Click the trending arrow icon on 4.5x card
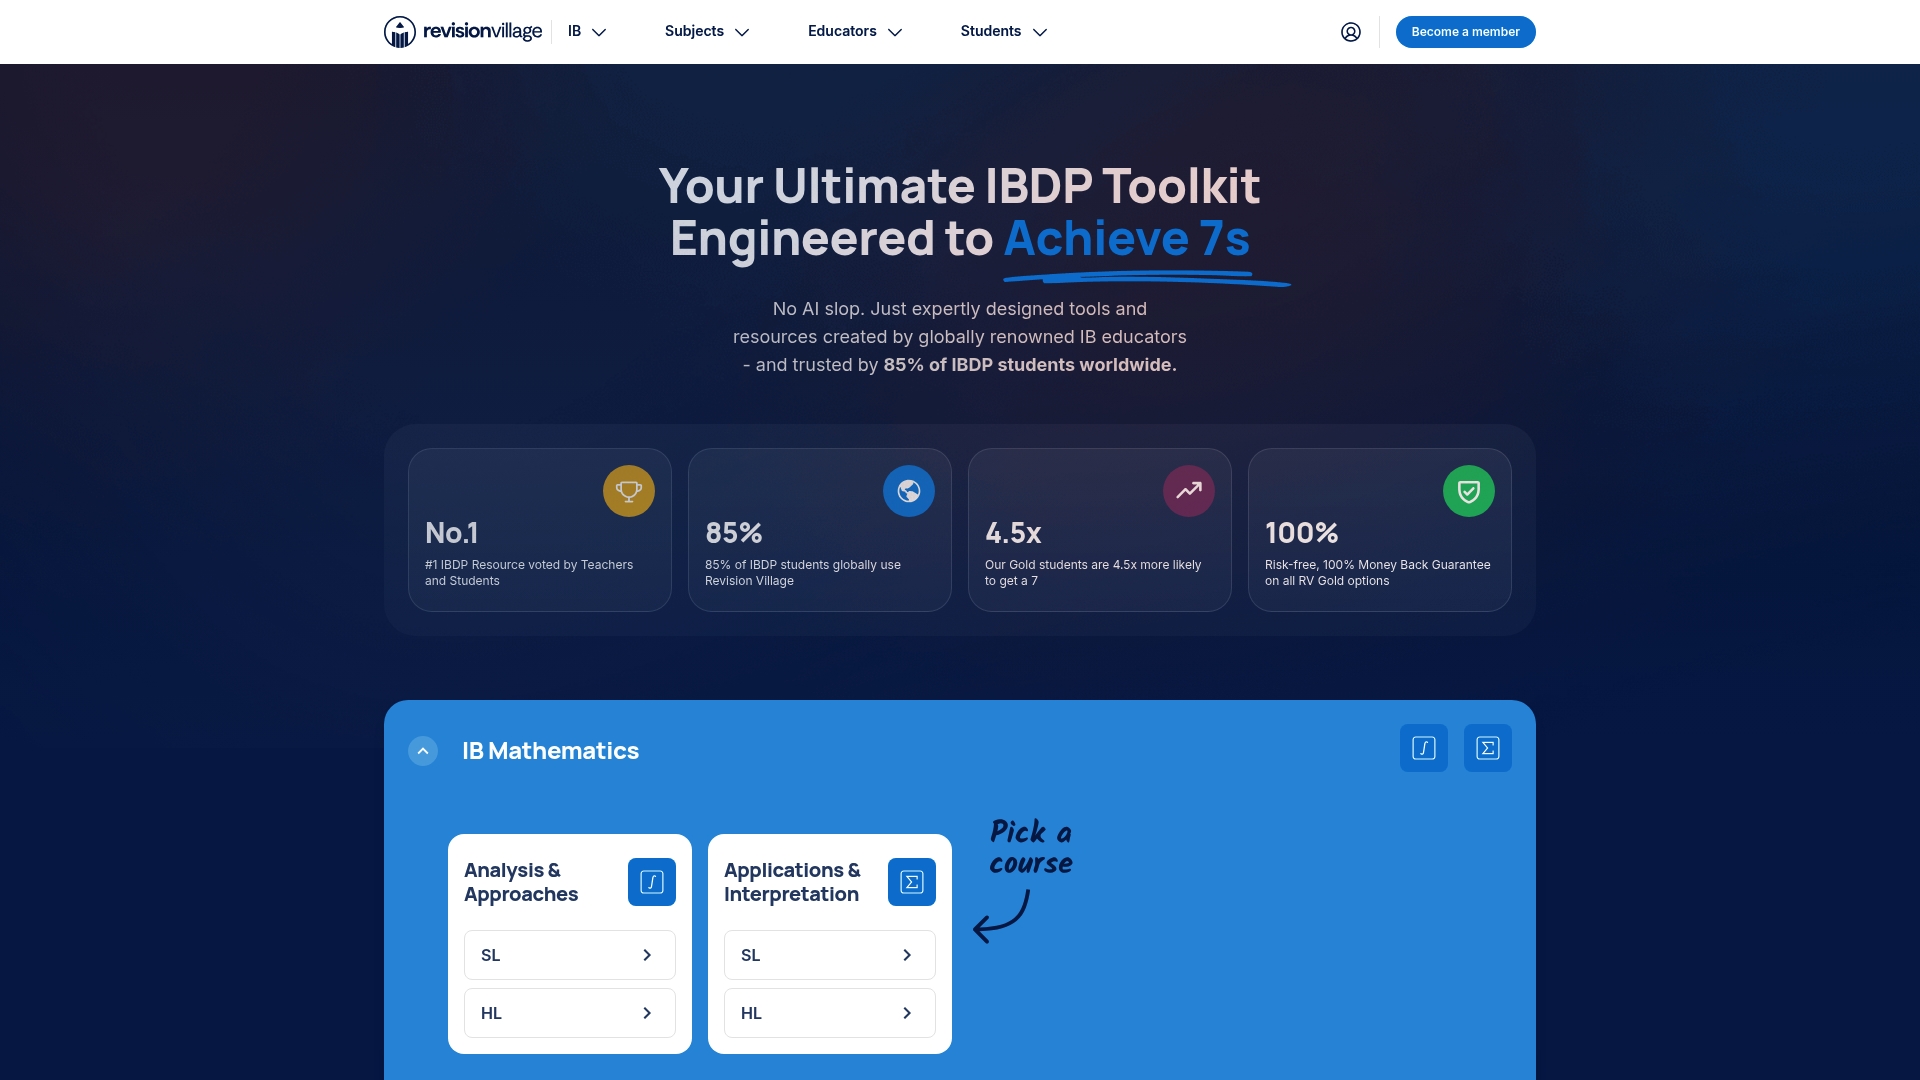 point(1189,491)
